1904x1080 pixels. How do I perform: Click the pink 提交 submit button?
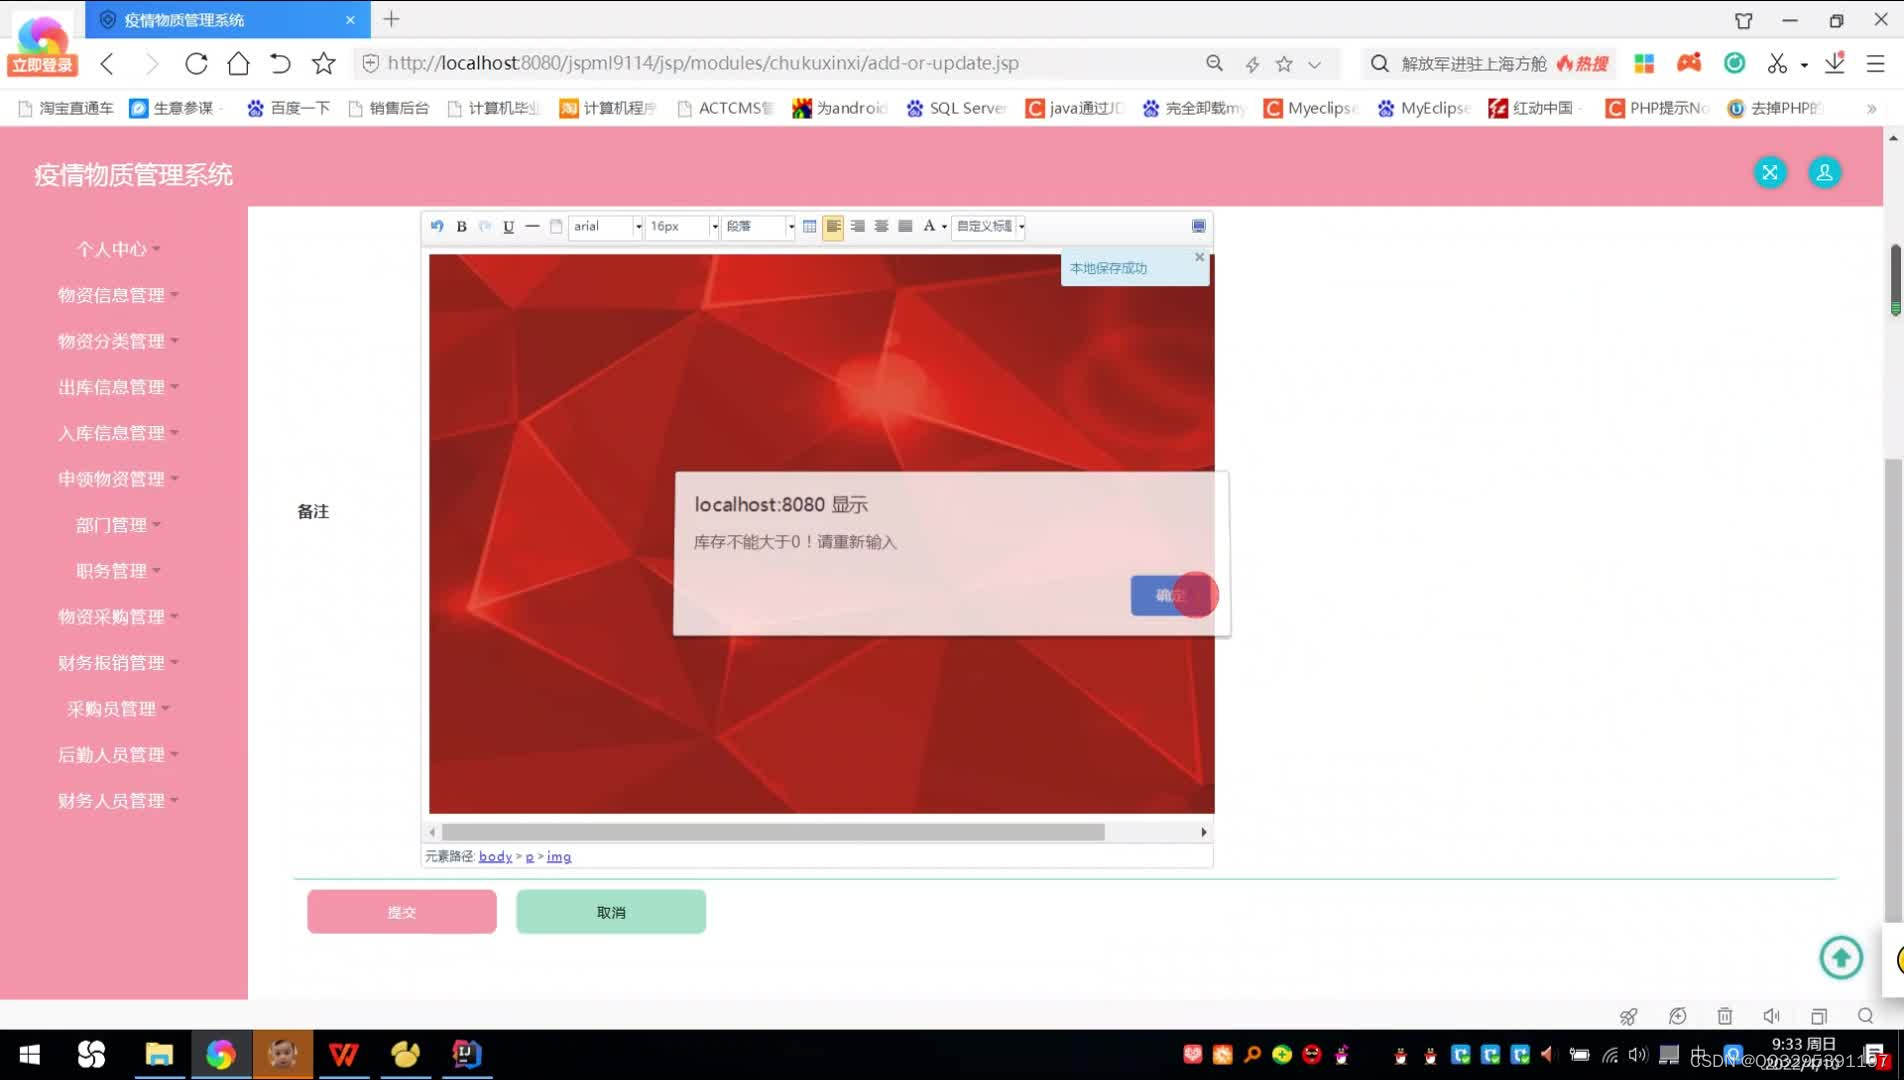[402, 912]
